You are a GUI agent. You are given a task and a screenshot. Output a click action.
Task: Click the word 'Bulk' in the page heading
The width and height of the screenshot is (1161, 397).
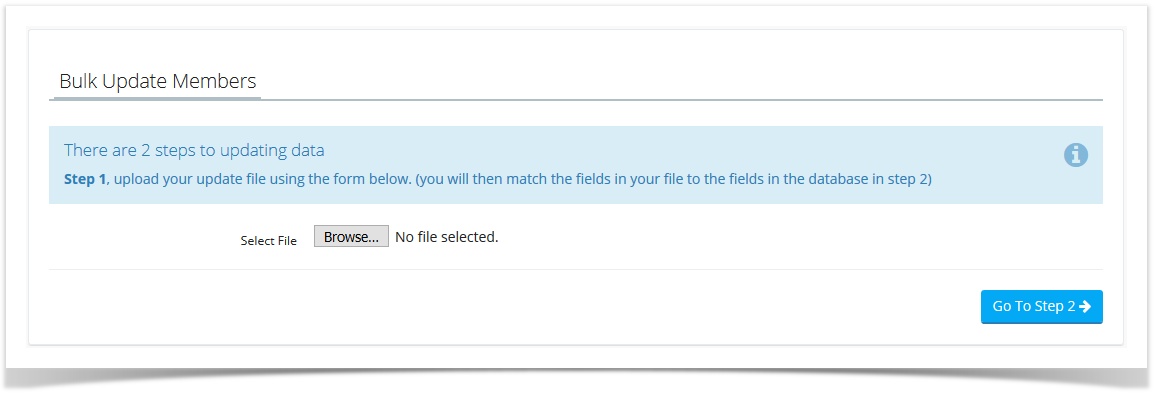point(78,81)
